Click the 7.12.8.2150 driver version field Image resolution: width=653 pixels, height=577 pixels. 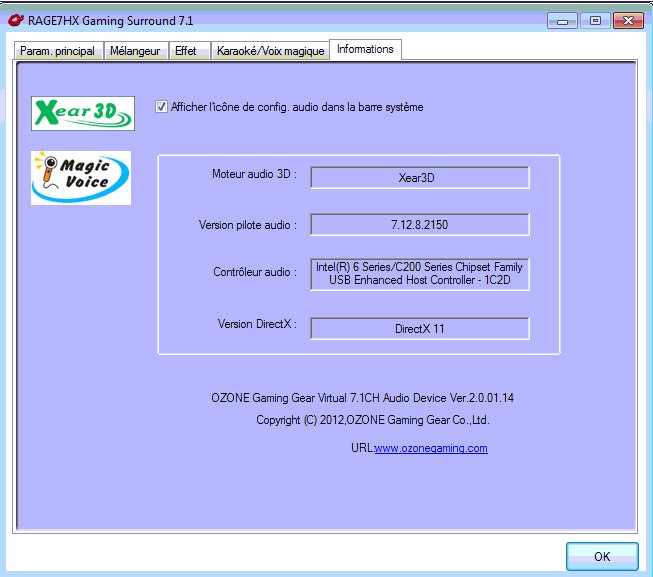pyautogui.click(x=420, y=225)
